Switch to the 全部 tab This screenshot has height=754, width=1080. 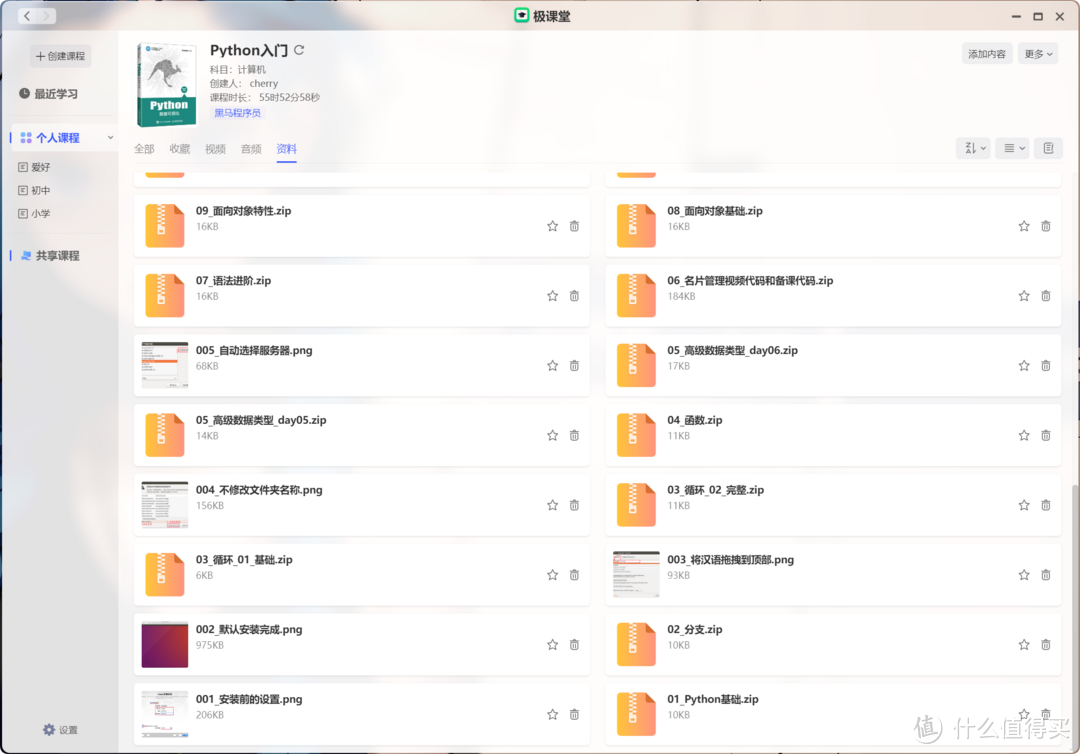point(144,149)
